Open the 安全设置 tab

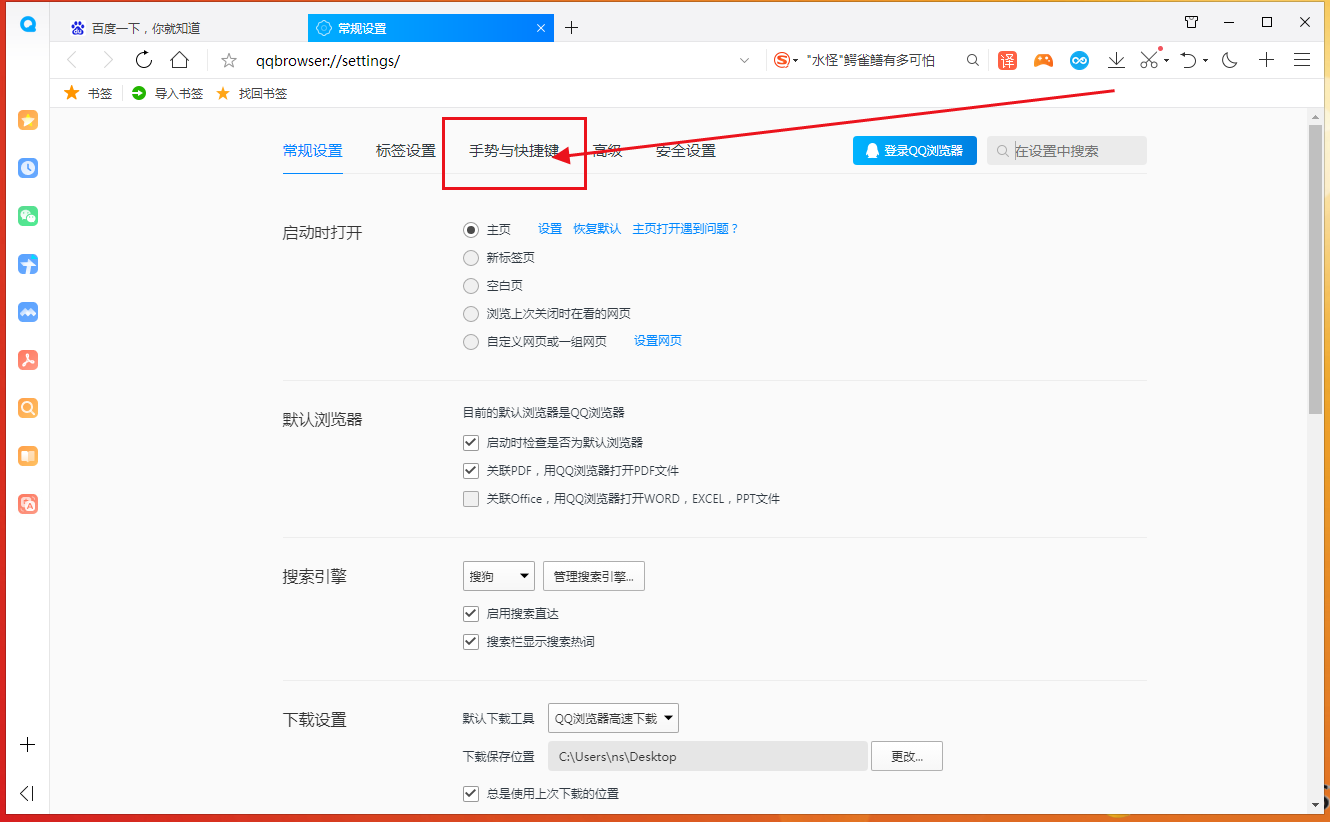[x=685, y=151]
